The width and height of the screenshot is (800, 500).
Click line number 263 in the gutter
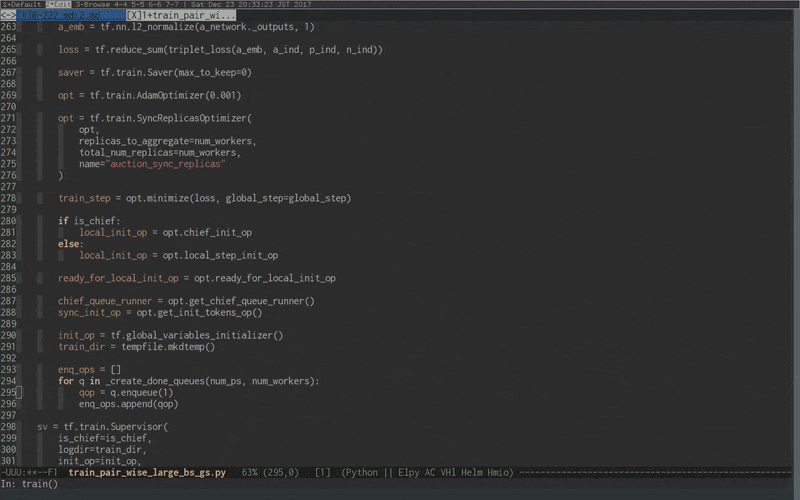click(x=8, y=27)
